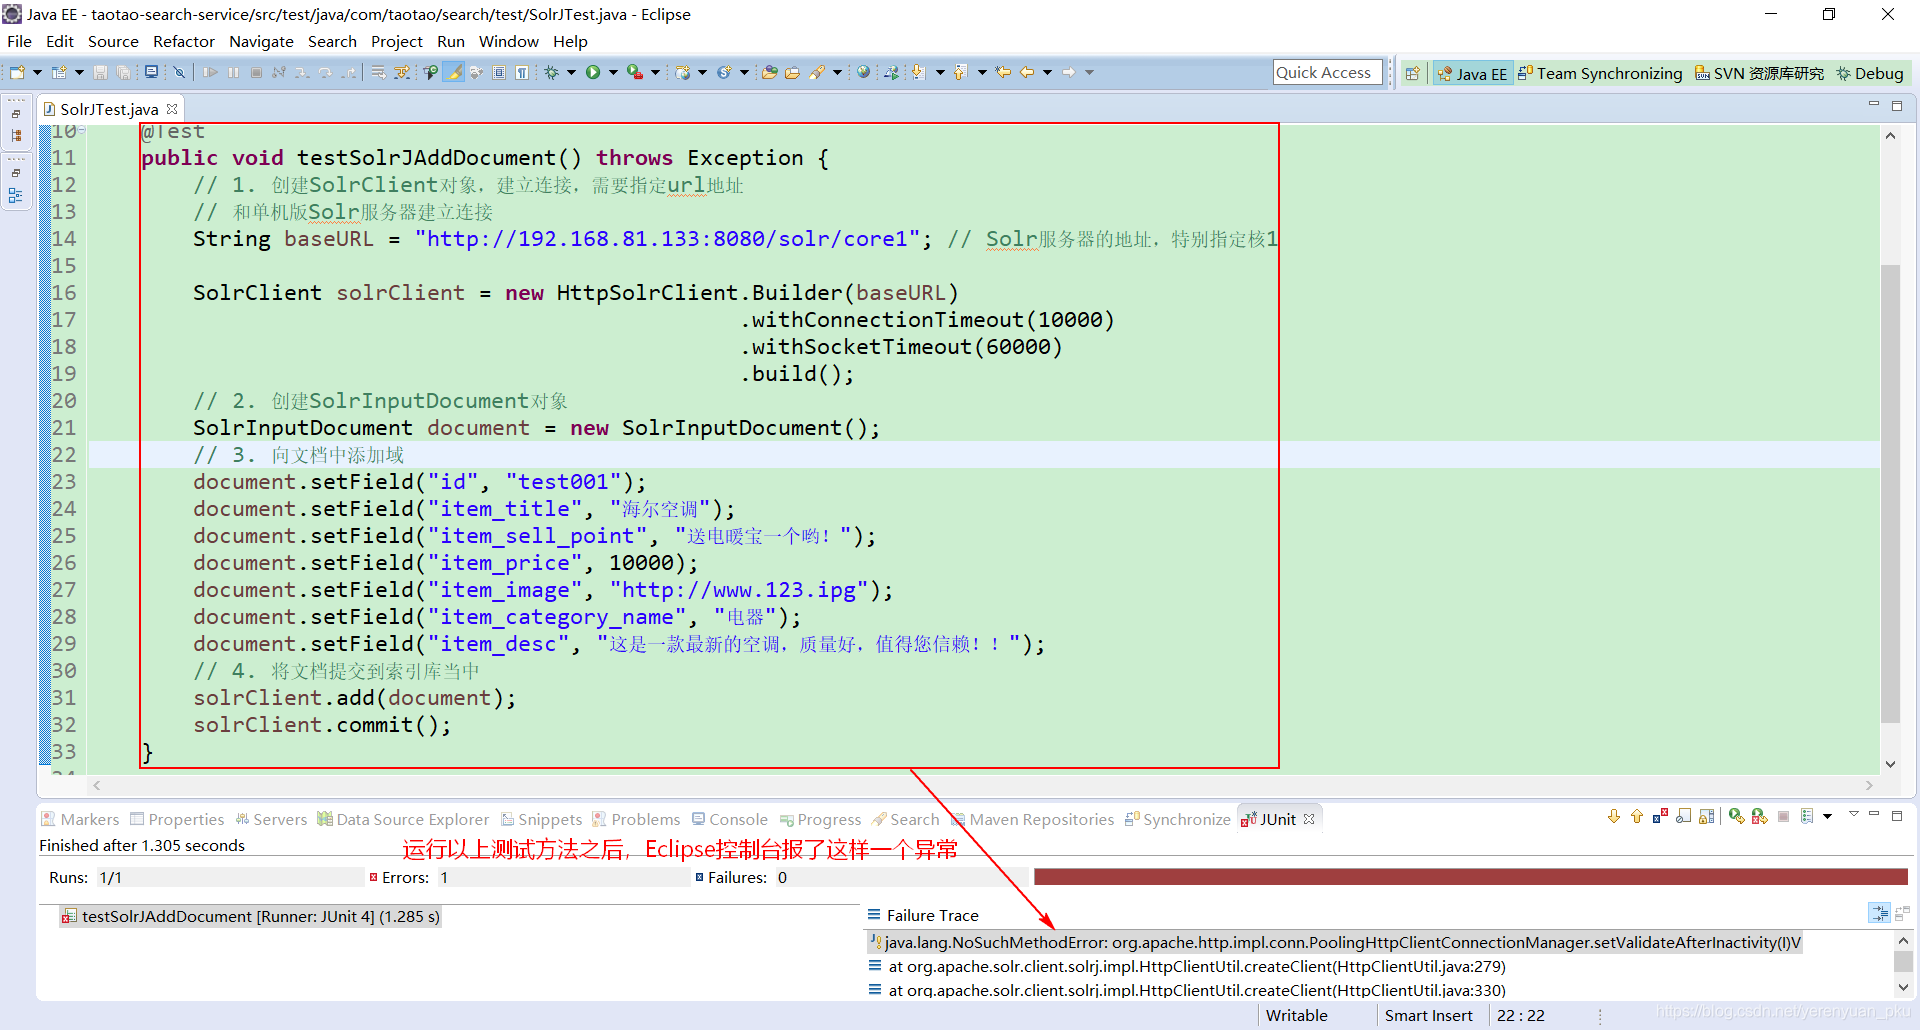This screenshot has width=1920, height=1030.
Task: Switch to the Debug perspective
Action: 1870,73
